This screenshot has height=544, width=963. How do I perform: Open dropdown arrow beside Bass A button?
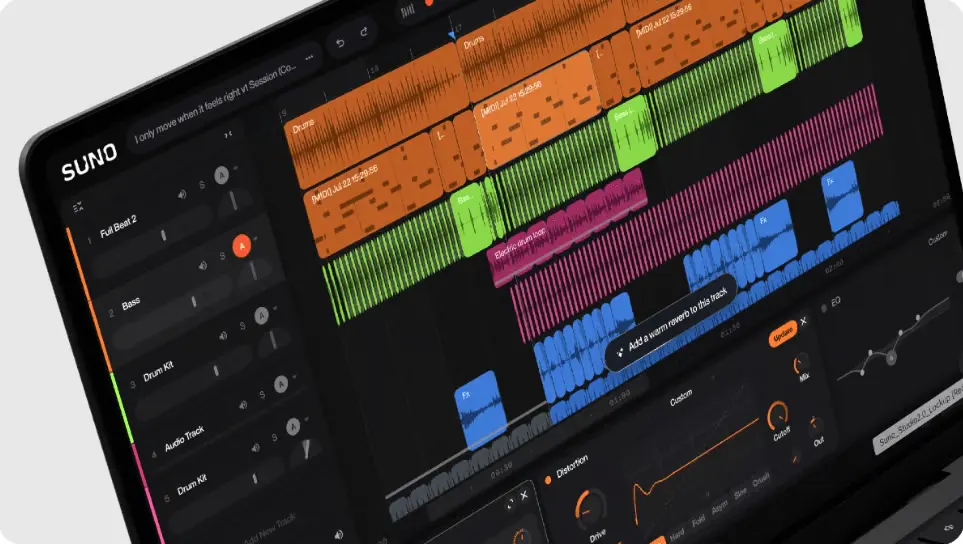point(255,238)
